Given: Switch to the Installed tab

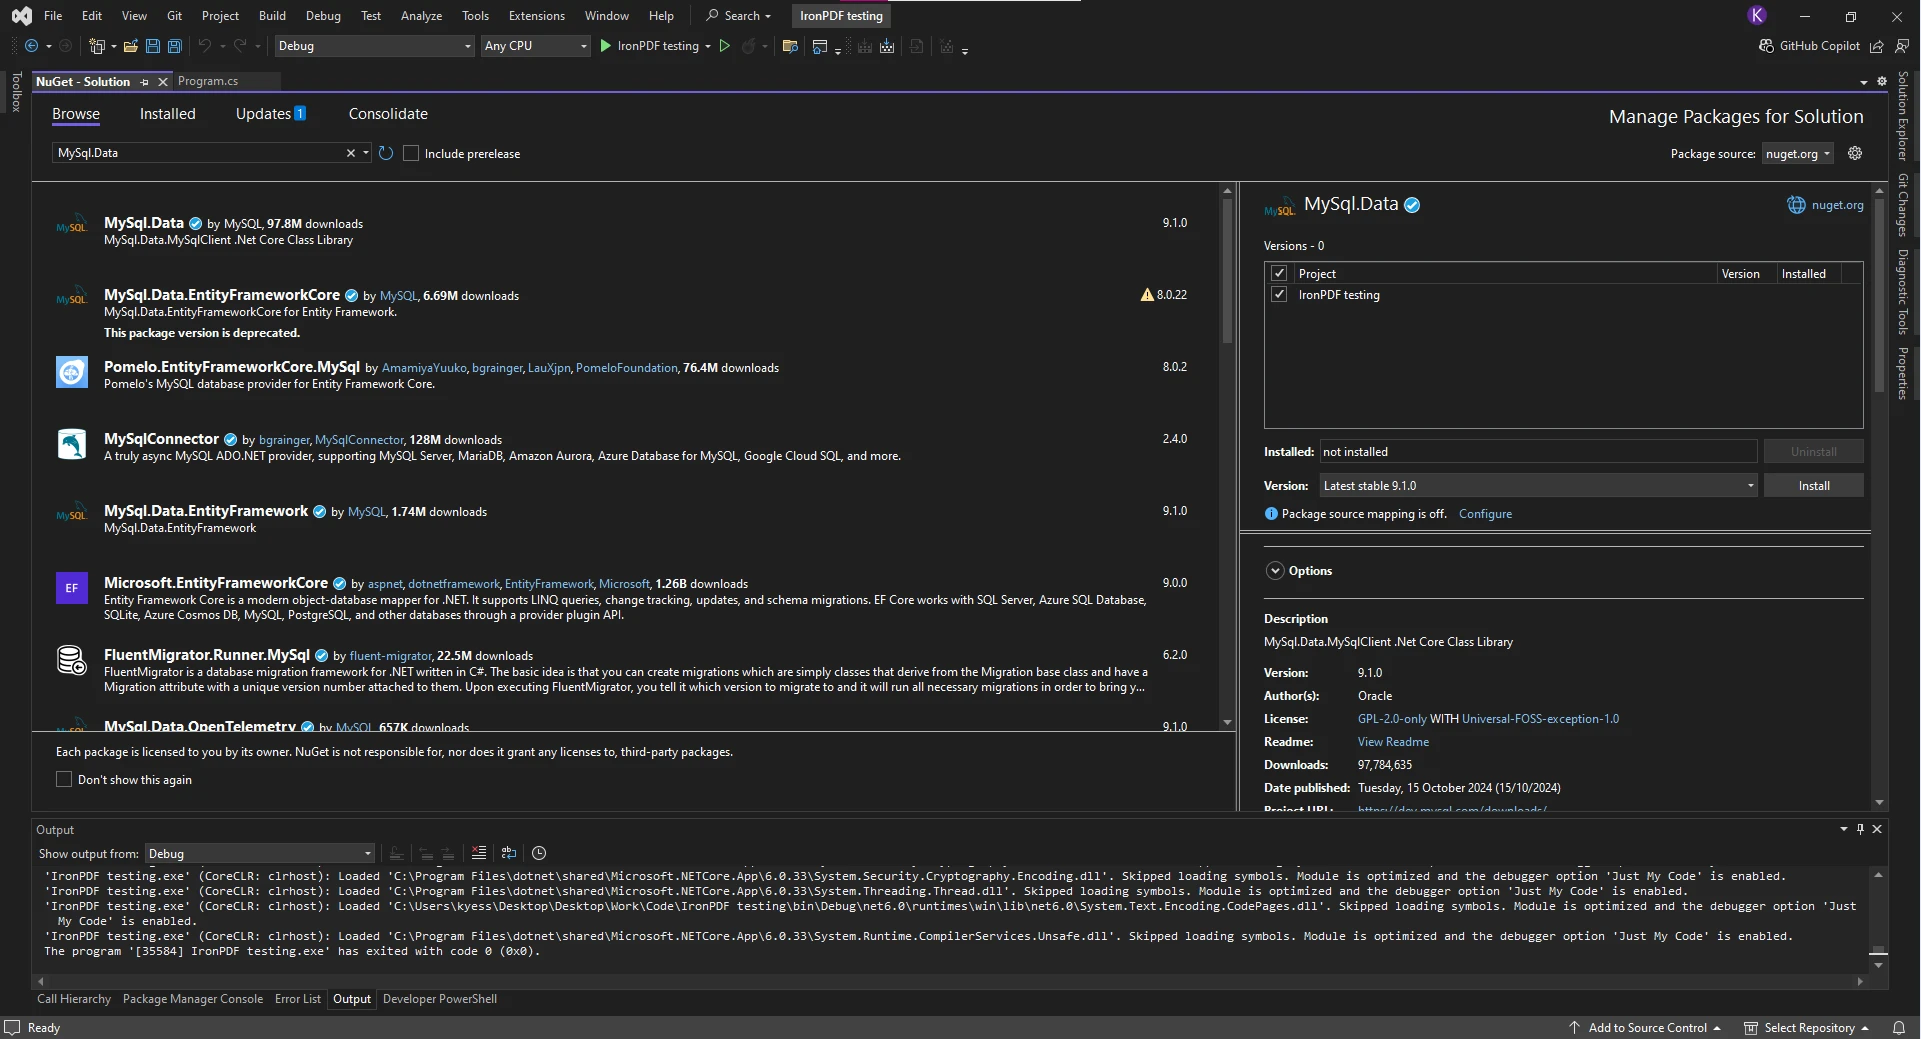Looking at the screenshot, I should pyautogui.click(x=168, y=114).
